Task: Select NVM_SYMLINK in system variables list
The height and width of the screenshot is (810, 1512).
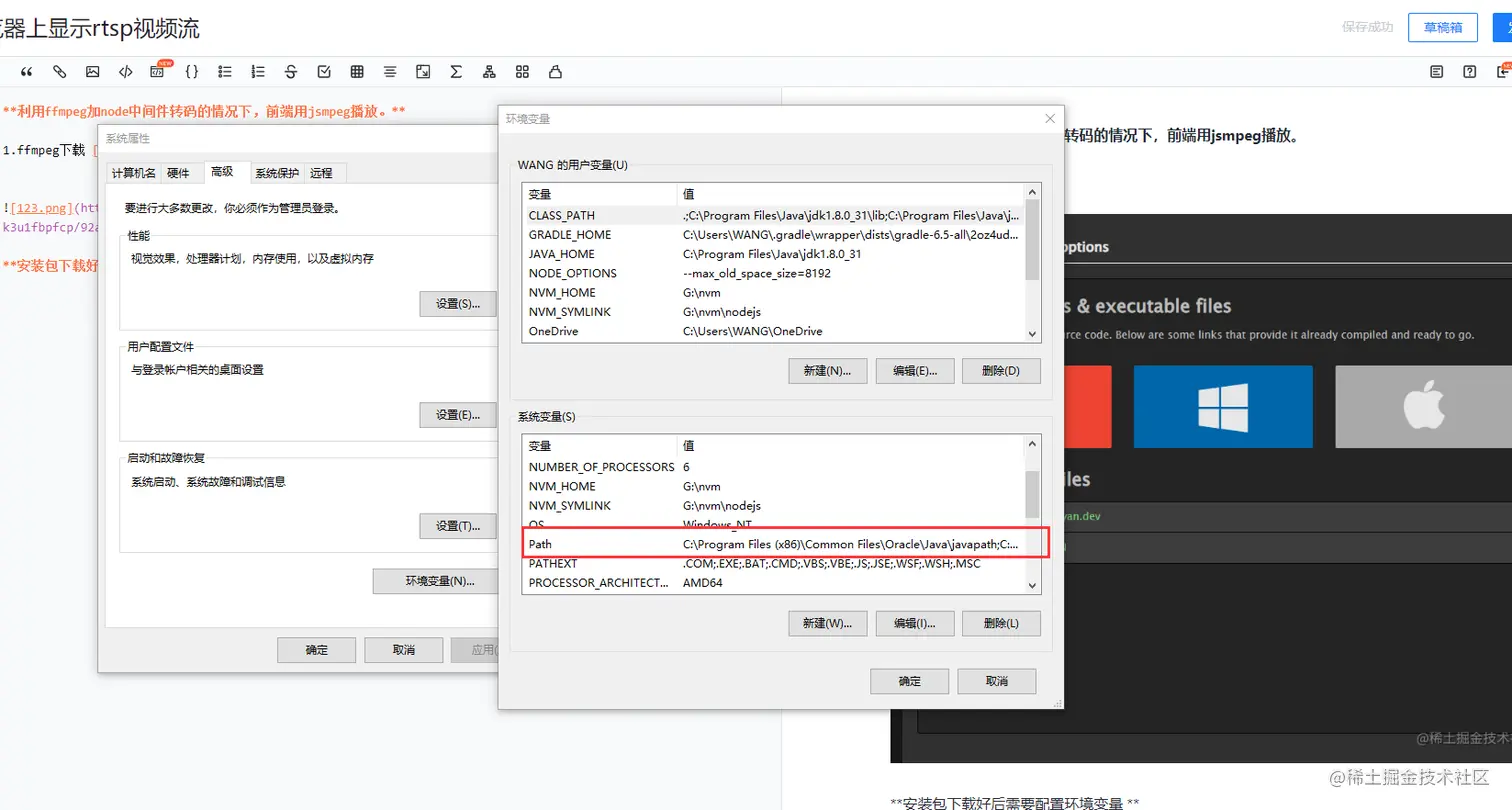Action: click(774, 506)
